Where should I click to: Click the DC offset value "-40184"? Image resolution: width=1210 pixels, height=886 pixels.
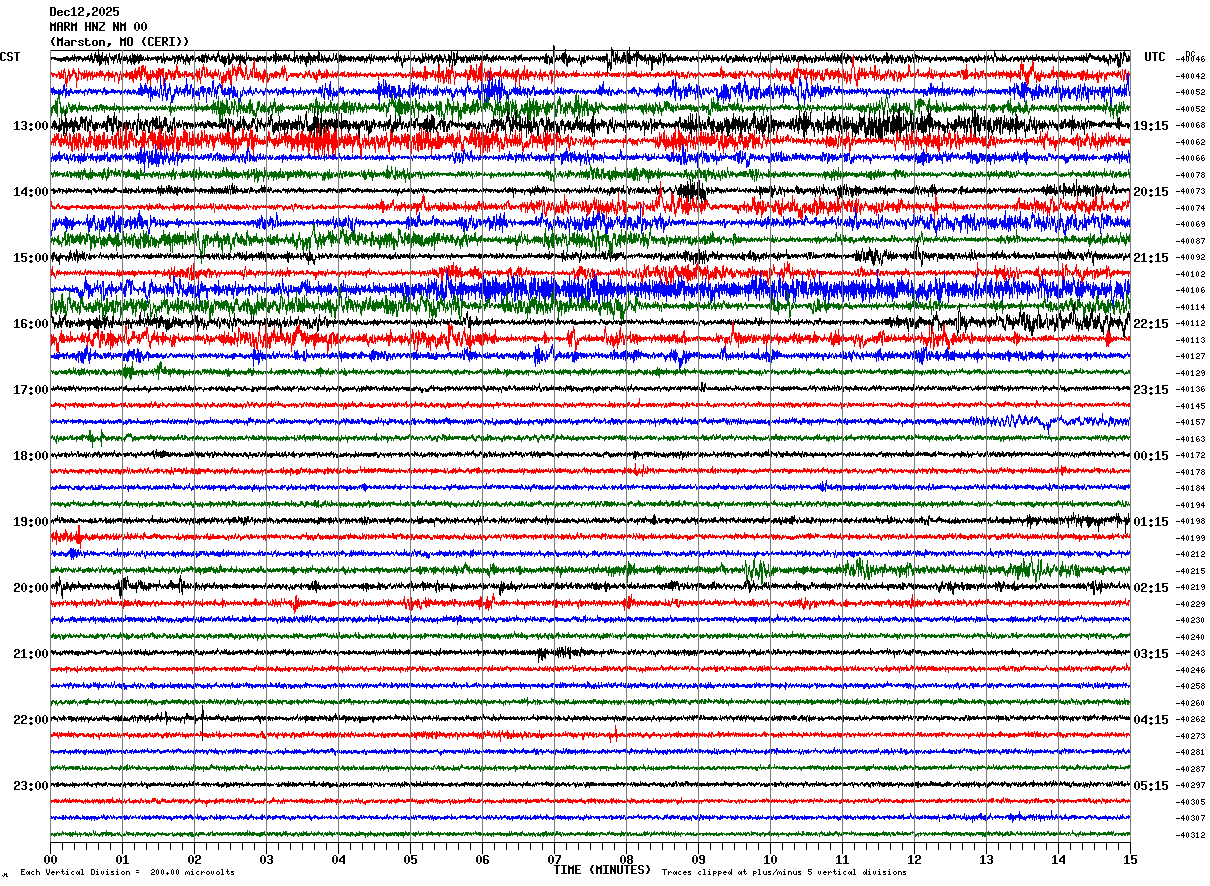(1191, 489)
